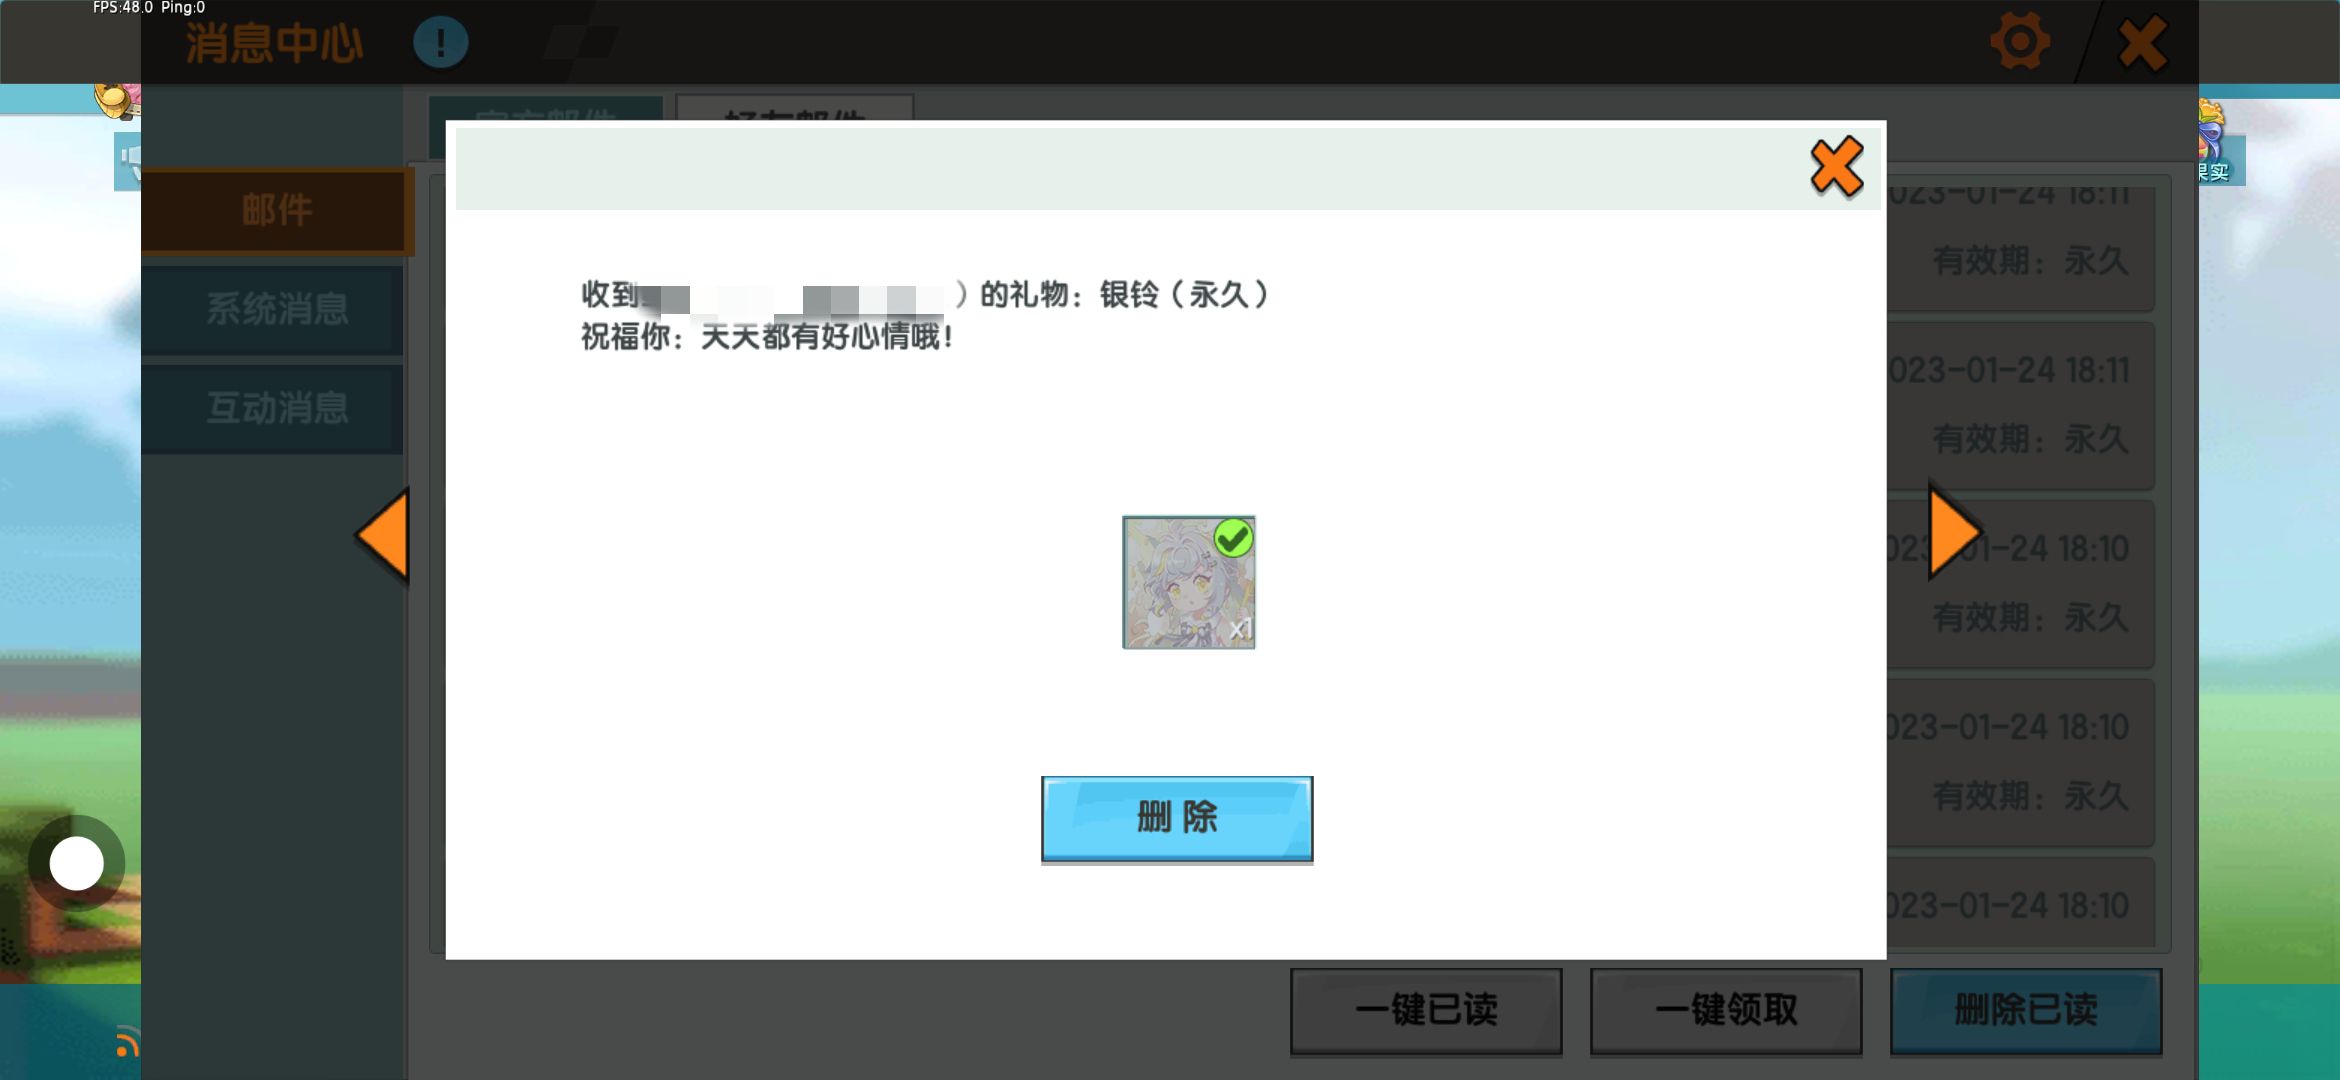Select the friend mail tab at top
2340x1080 pixels.
pyautogui.click(x=794, y=109)
